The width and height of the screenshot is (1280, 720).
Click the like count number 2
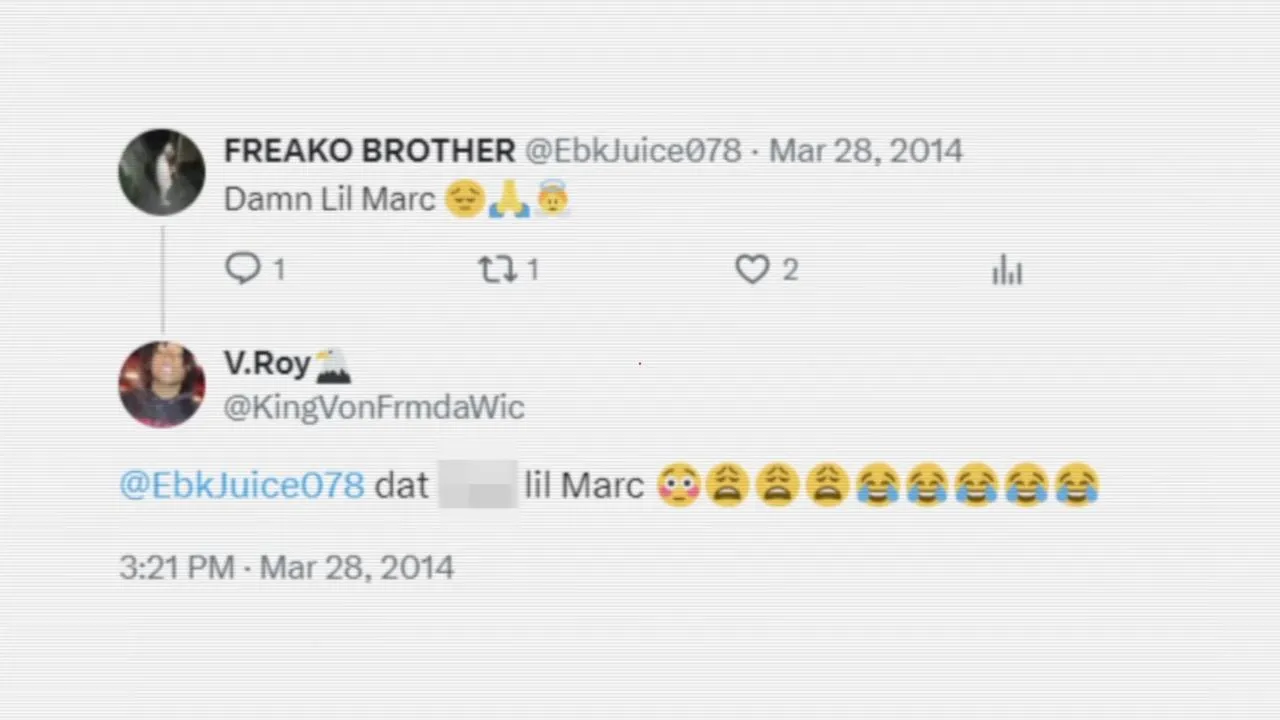click(x=790, y=270)
